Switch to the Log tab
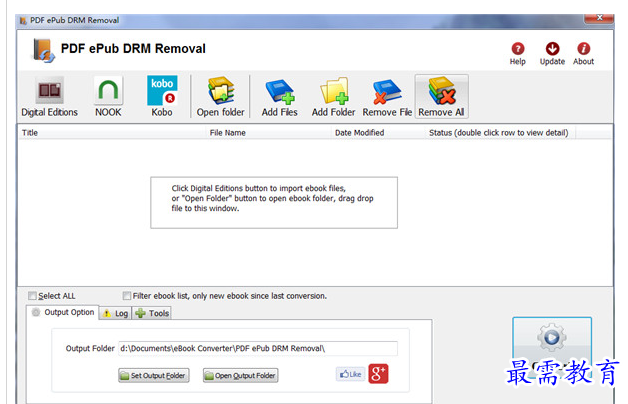 coord(115,314)
